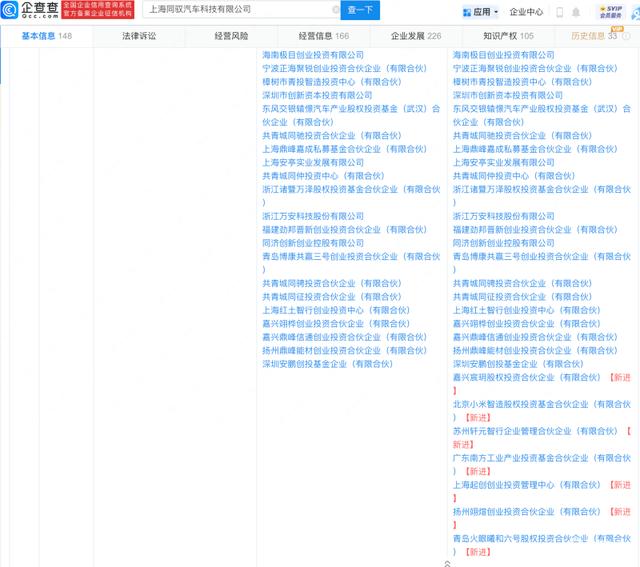The image size is (640, 567).
Task: Click the info icon beside 历史信息
Action: (x=626, y=36)
